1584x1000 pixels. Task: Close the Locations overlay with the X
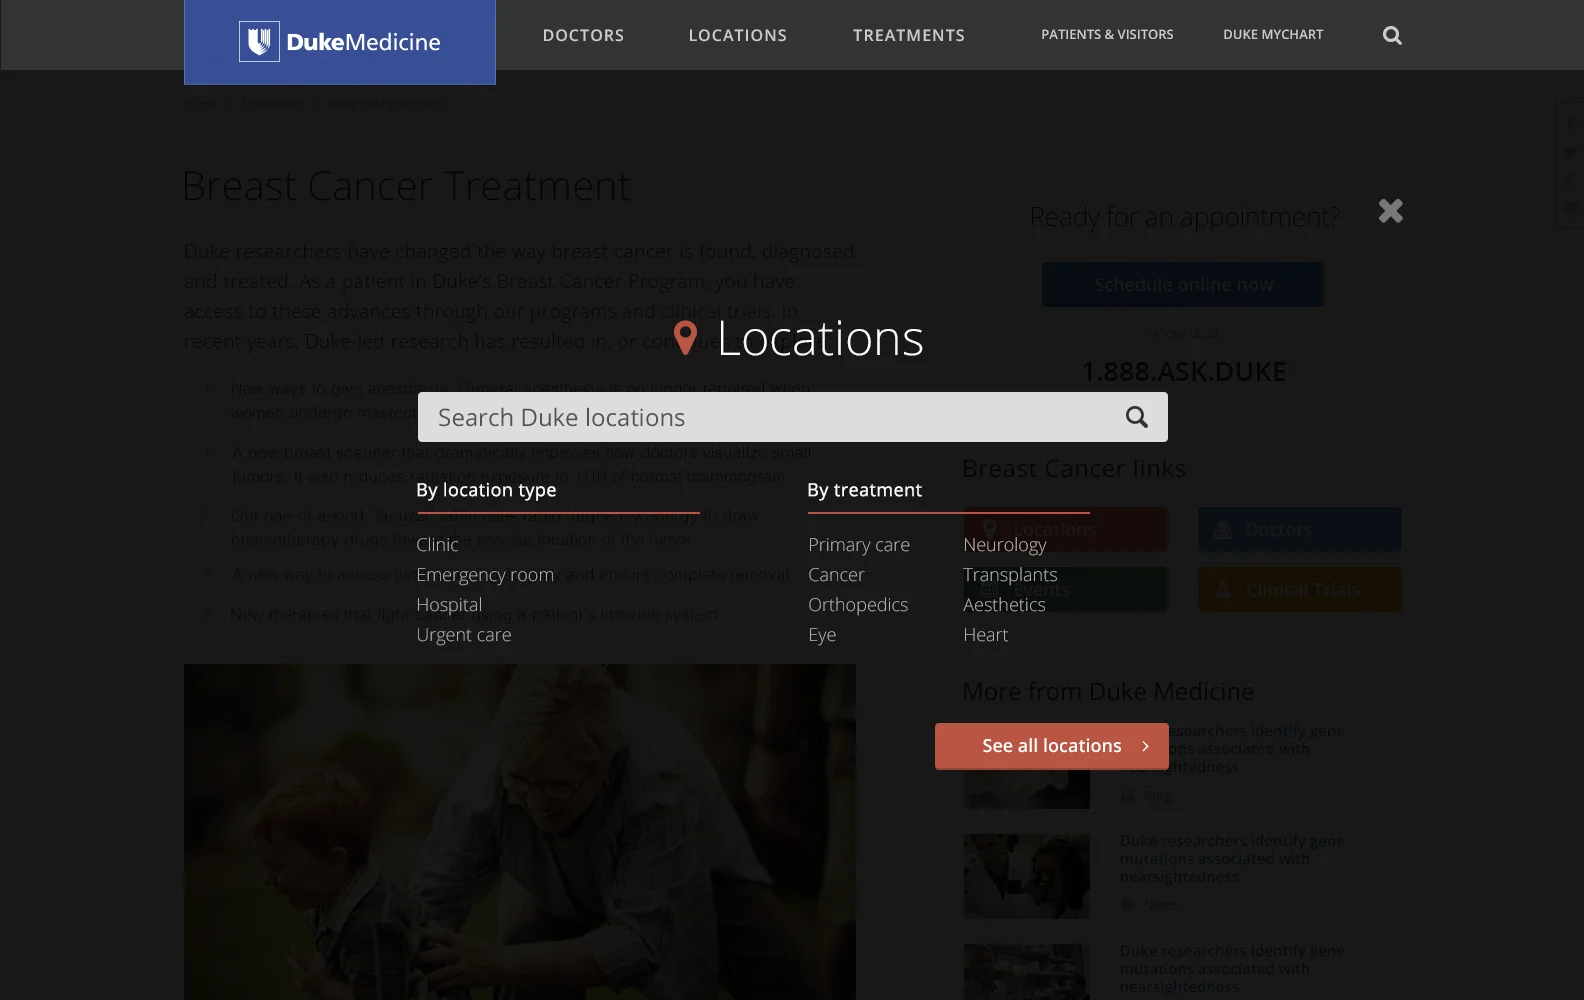pyautogui.click(x=1391, y=211)
